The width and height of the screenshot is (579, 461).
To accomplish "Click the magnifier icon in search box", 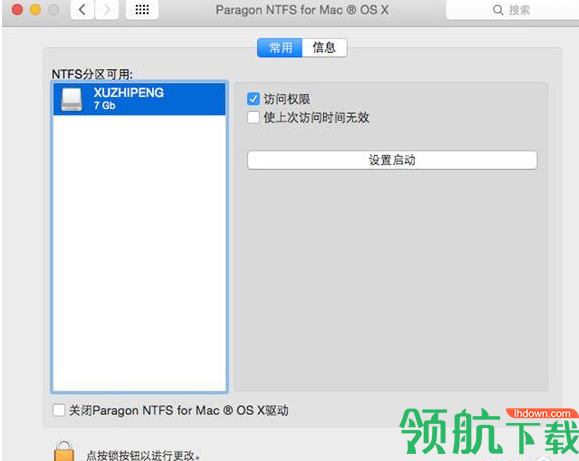I will tap(498, 10).
